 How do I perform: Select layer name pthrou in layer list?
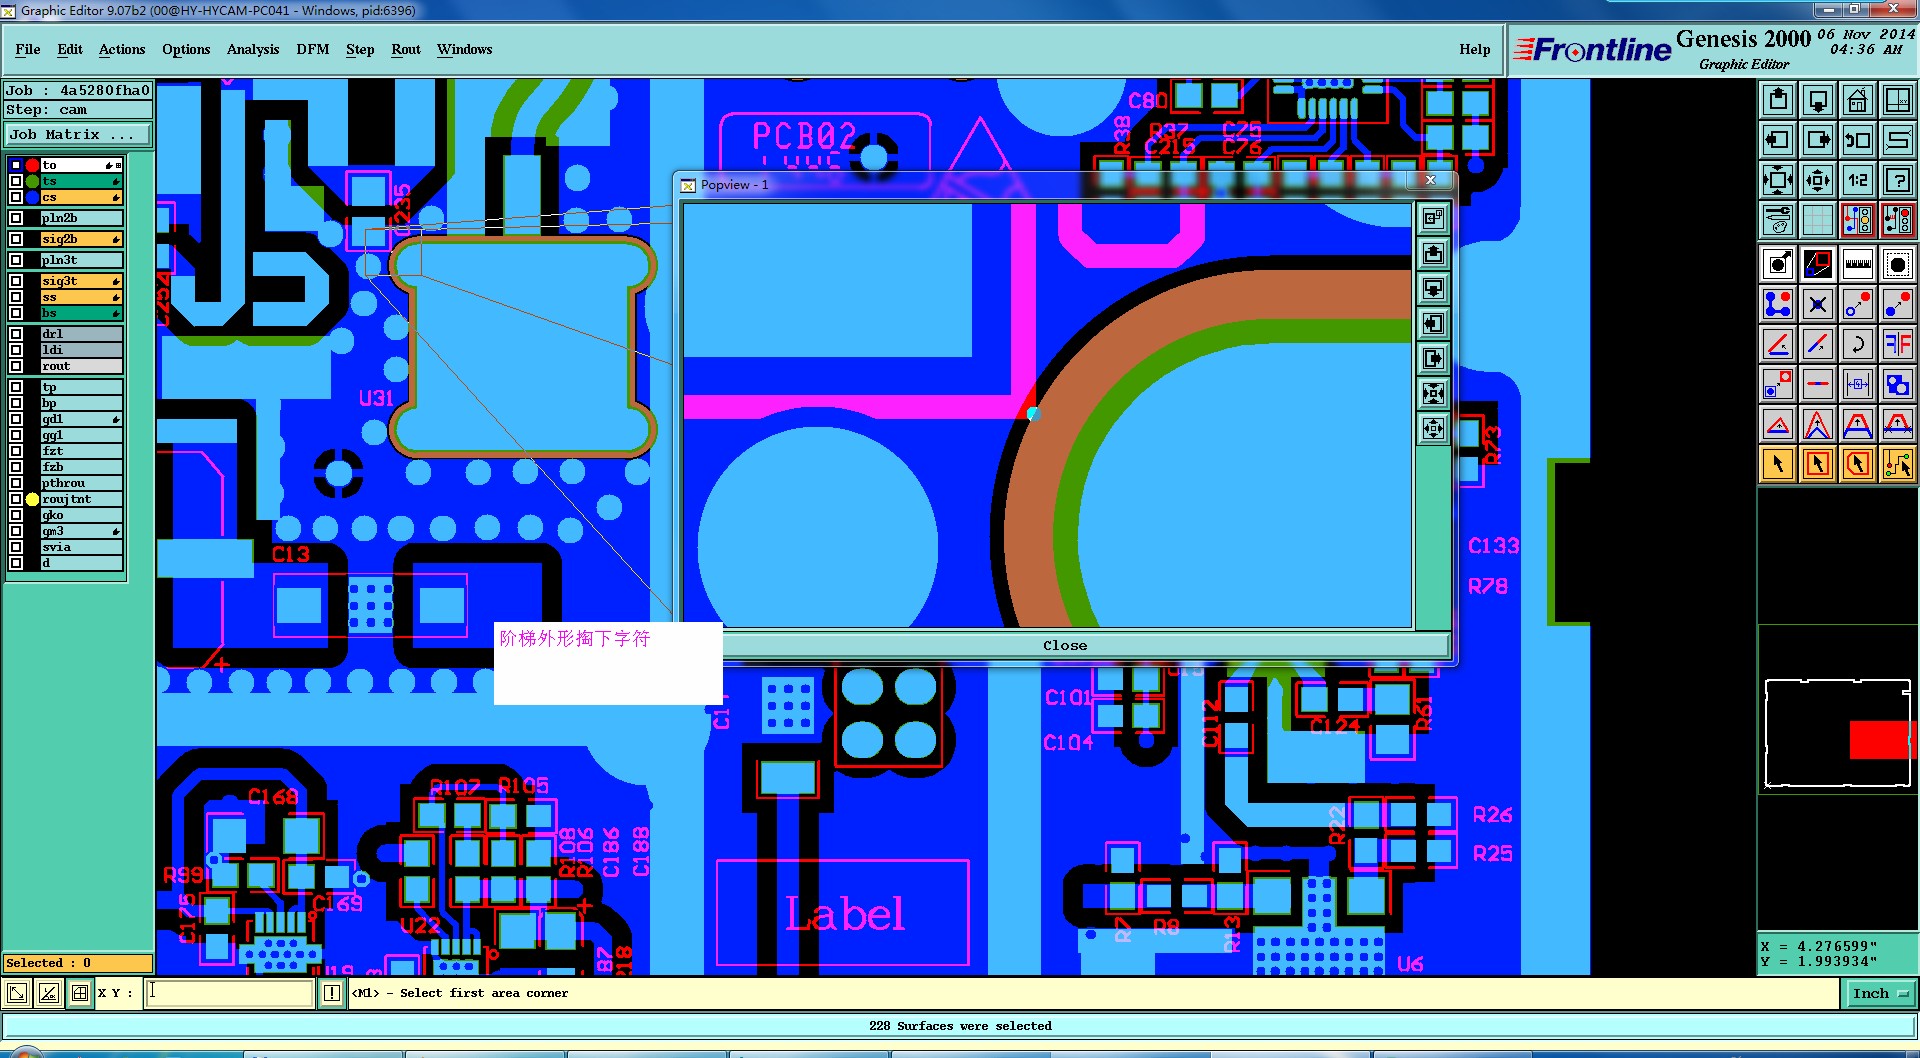[82, 483]
